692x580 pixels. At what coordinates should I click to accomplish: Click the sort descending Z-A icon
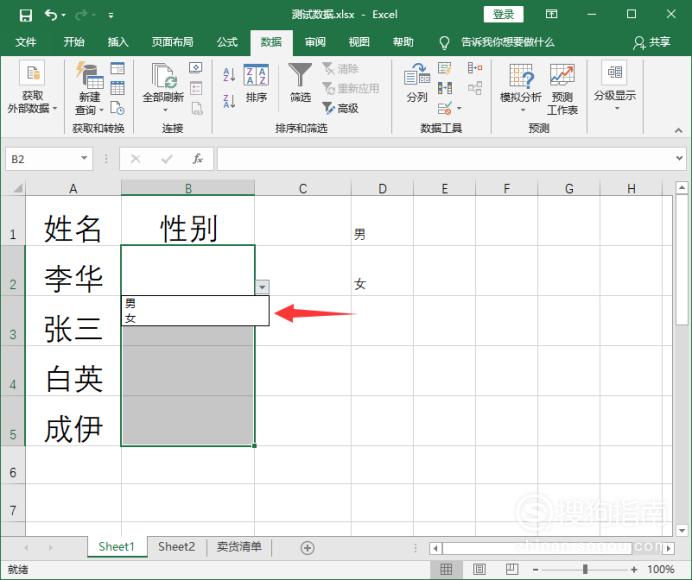click(x=229, y=101)
